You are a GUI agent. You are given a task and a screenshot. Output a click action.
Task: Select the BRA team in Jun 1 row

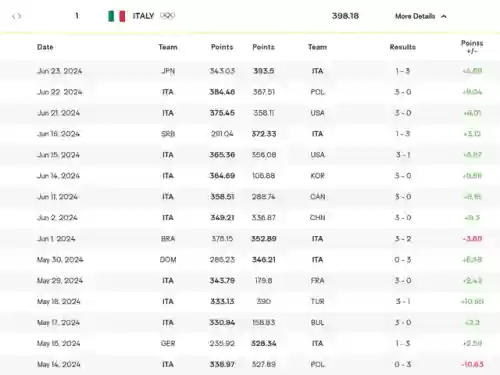coord(168,239)
